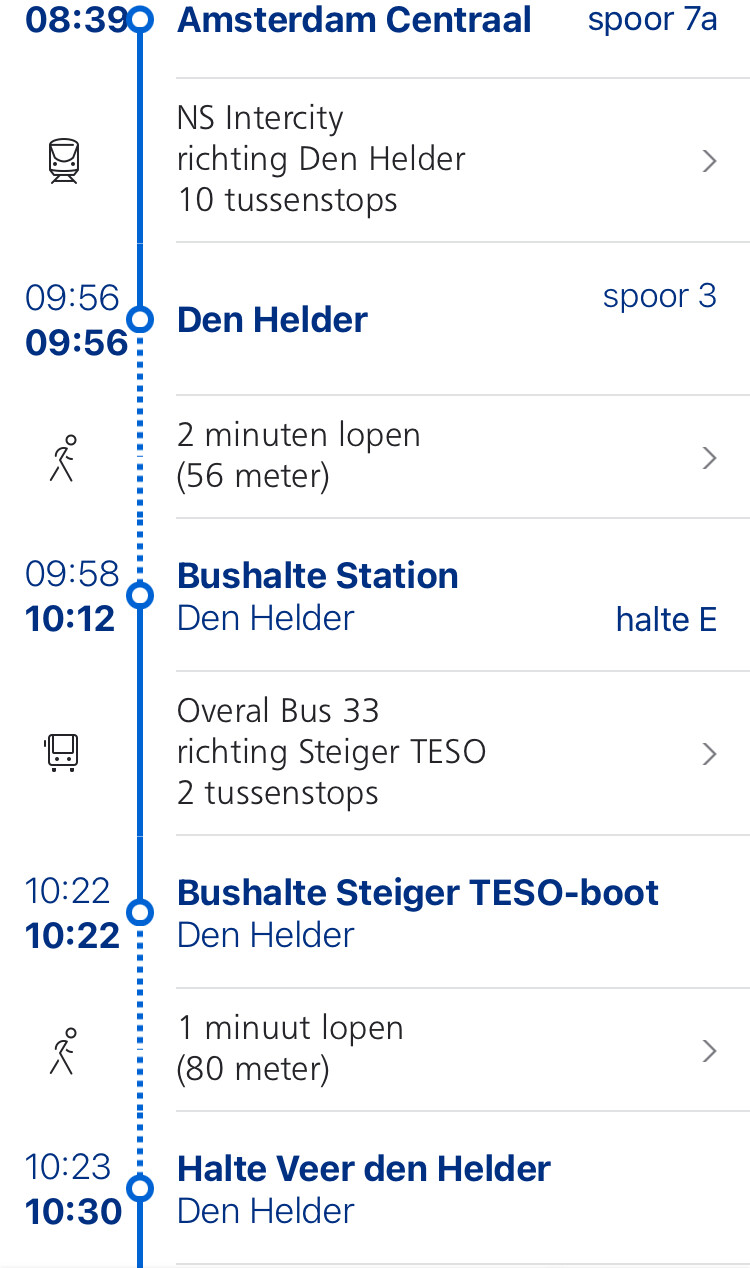This screenshot has width=750, height=1268.
Task: Tap the Bushalte Station circle marker
Action: coord(141,595)
